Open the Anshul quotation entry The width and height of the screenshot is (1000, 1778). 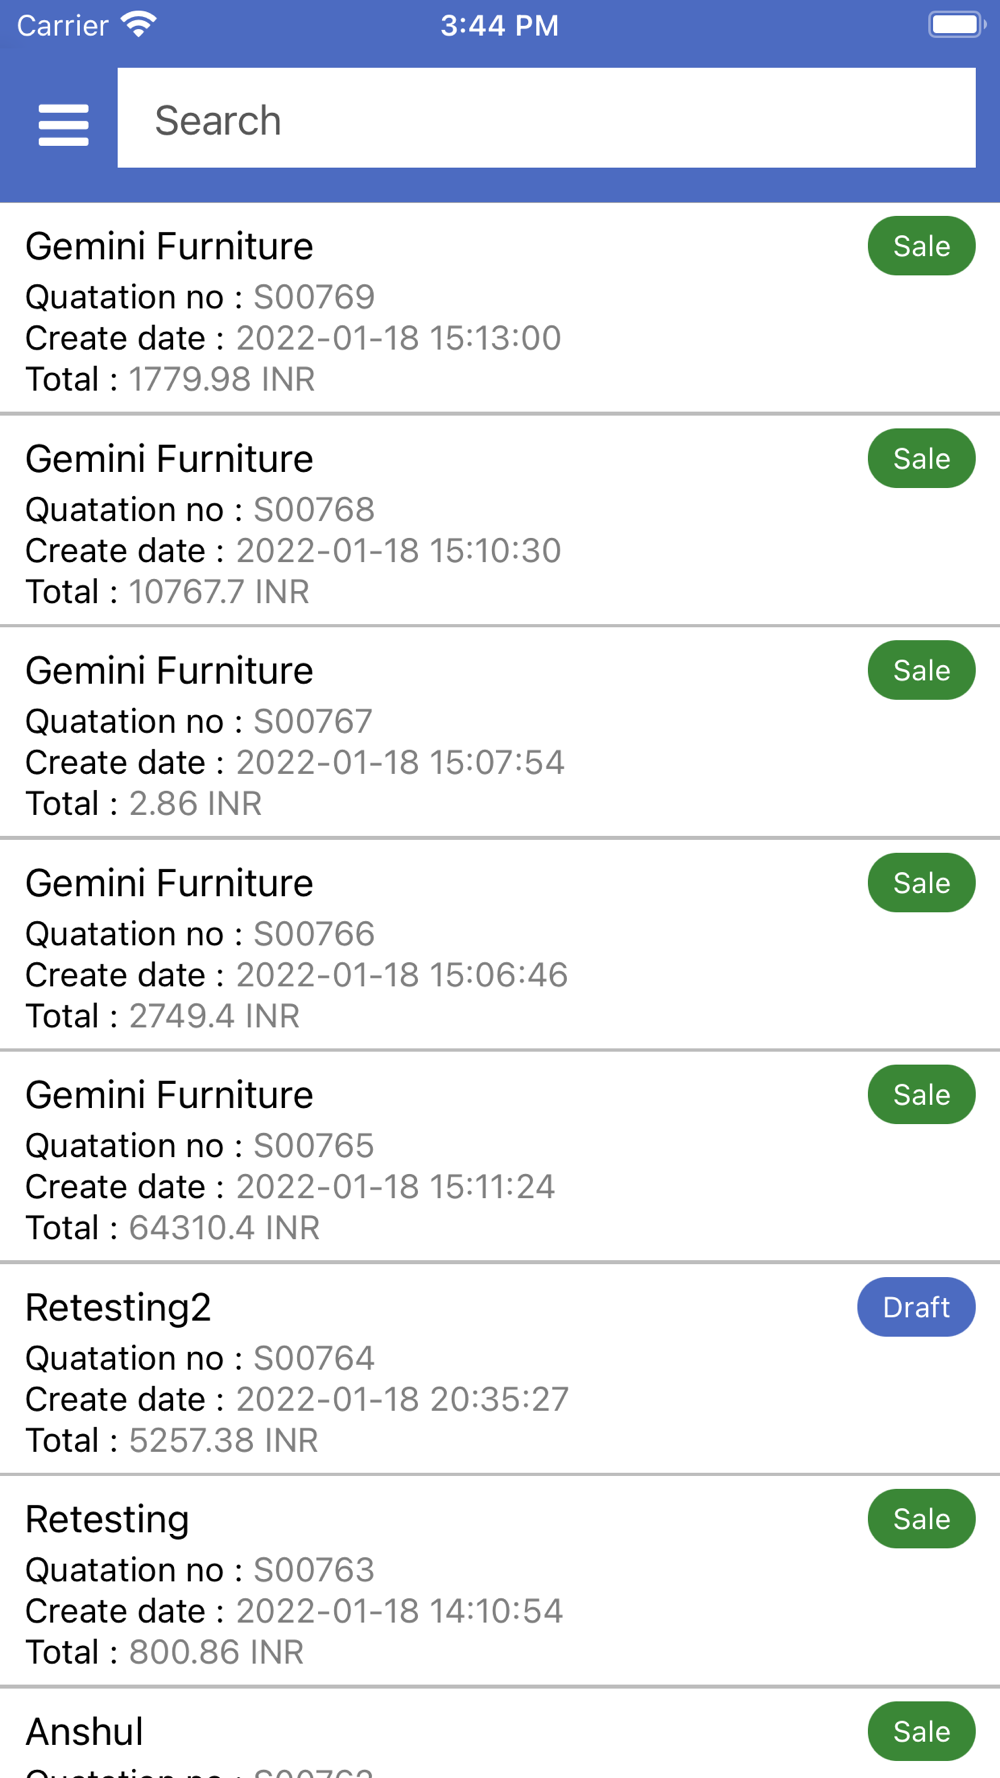click(x=400, y=1740)
